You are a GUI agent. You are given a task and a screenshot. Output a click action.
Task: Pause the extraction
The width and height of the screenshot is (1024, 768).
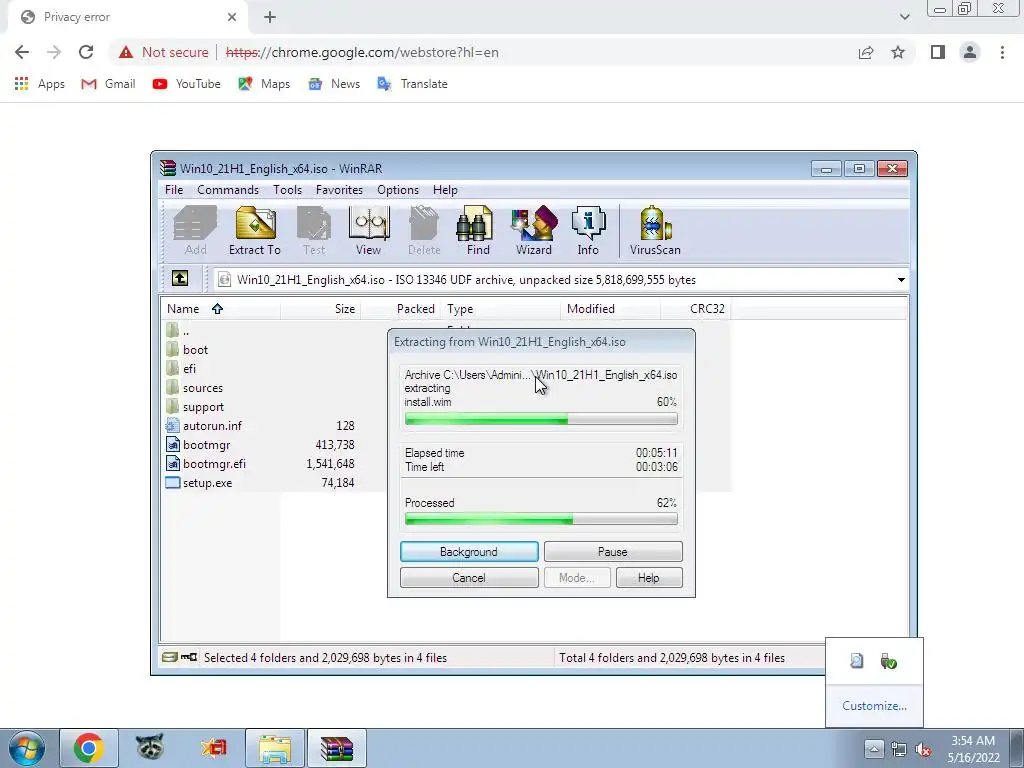coord(613,552)
